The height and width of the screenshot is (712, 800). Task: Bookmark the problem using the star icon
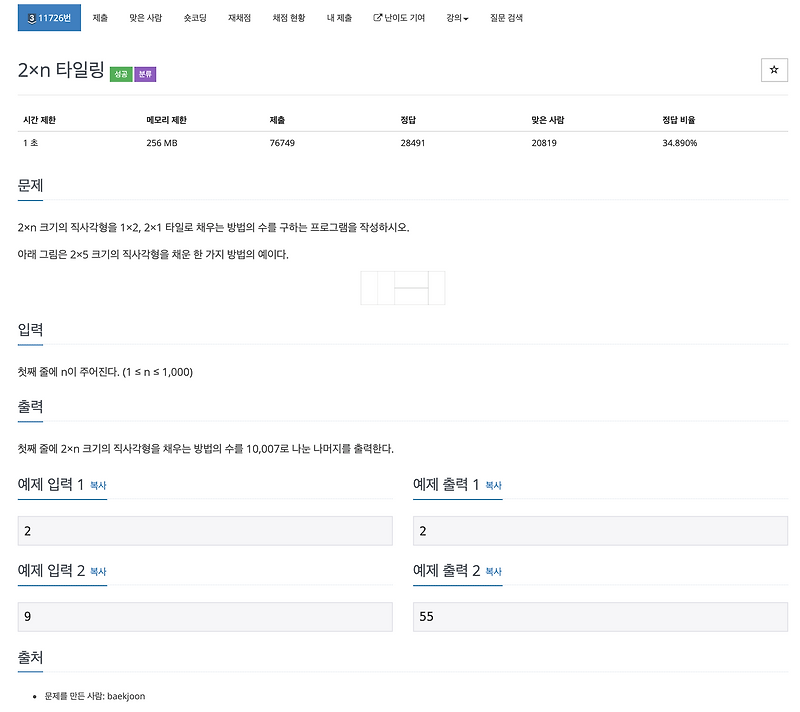[x=775, y=69]
